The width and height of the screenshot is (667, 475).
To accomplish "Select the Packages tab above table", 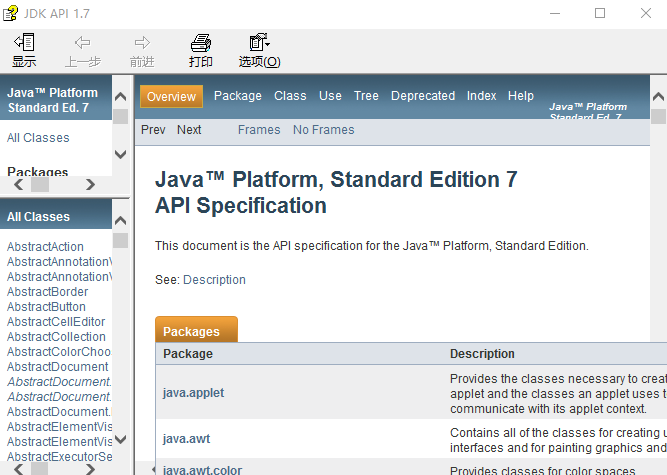I will pyautogui.click(x=192, y=331).
